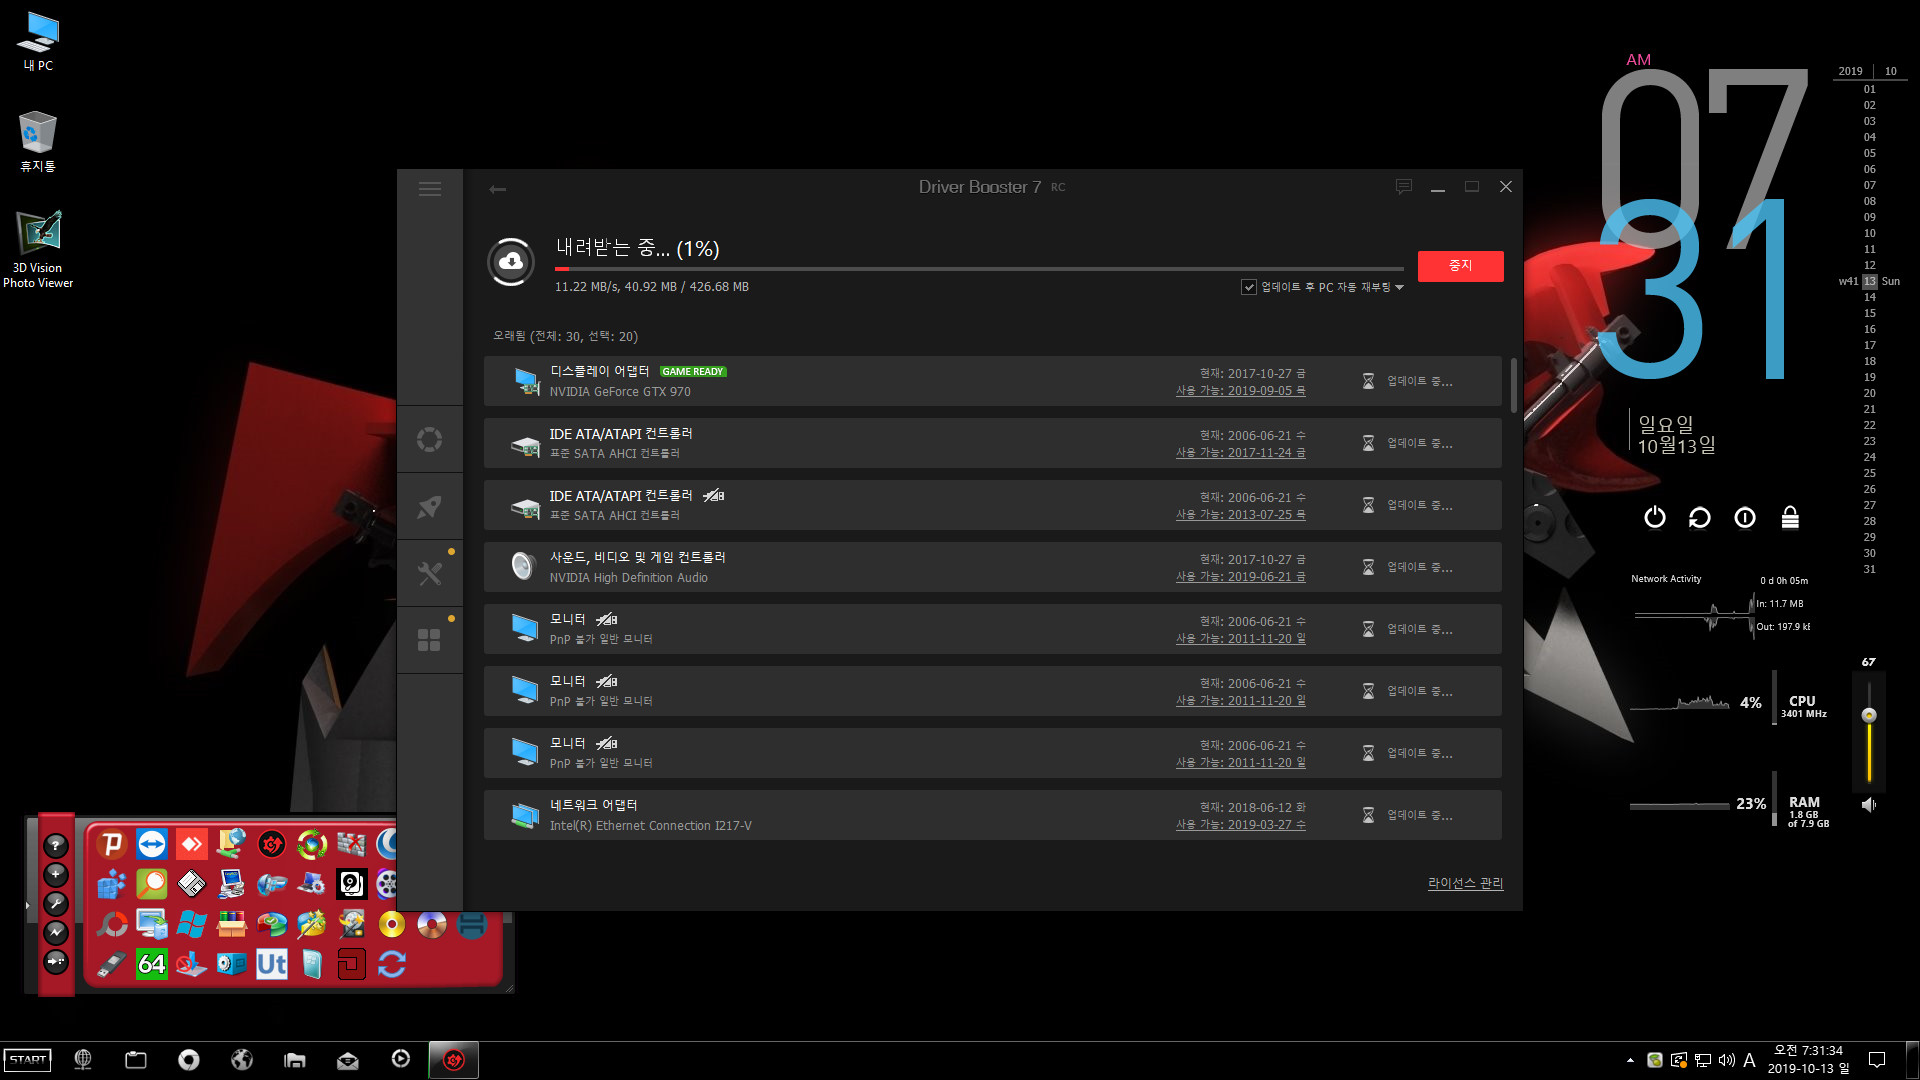Screen dimensions: 1920x1080
Task: Open the Scan section in Driver Booster sidebar
Action: click(430, 439)
